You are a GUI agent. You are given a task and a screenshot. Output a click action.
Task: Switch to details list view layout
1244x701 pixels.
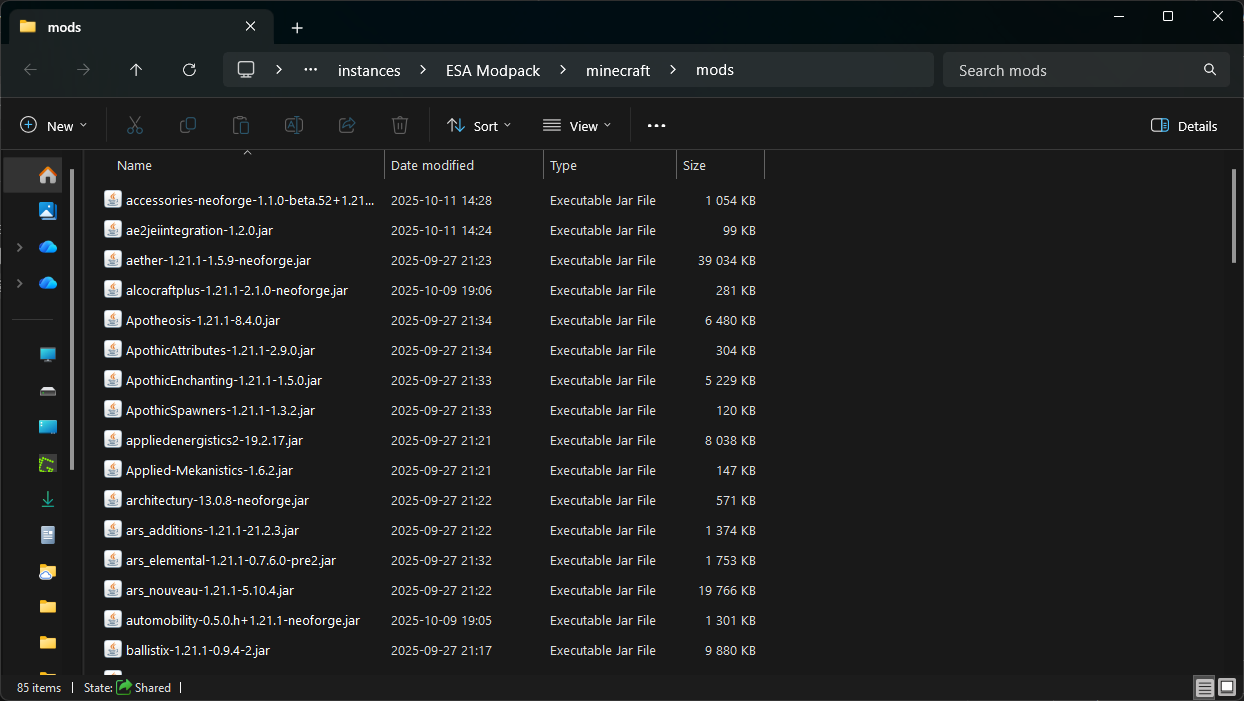click(1204, 687)
